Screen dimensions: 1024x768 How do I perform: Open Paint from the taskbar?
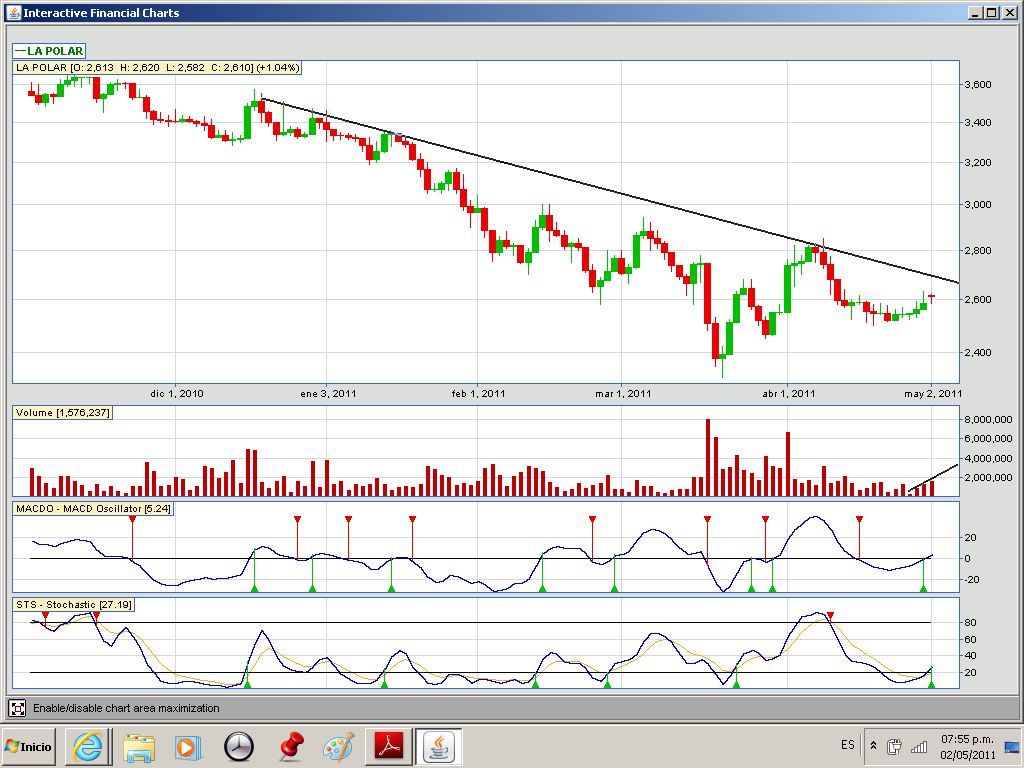pos(339,746)
